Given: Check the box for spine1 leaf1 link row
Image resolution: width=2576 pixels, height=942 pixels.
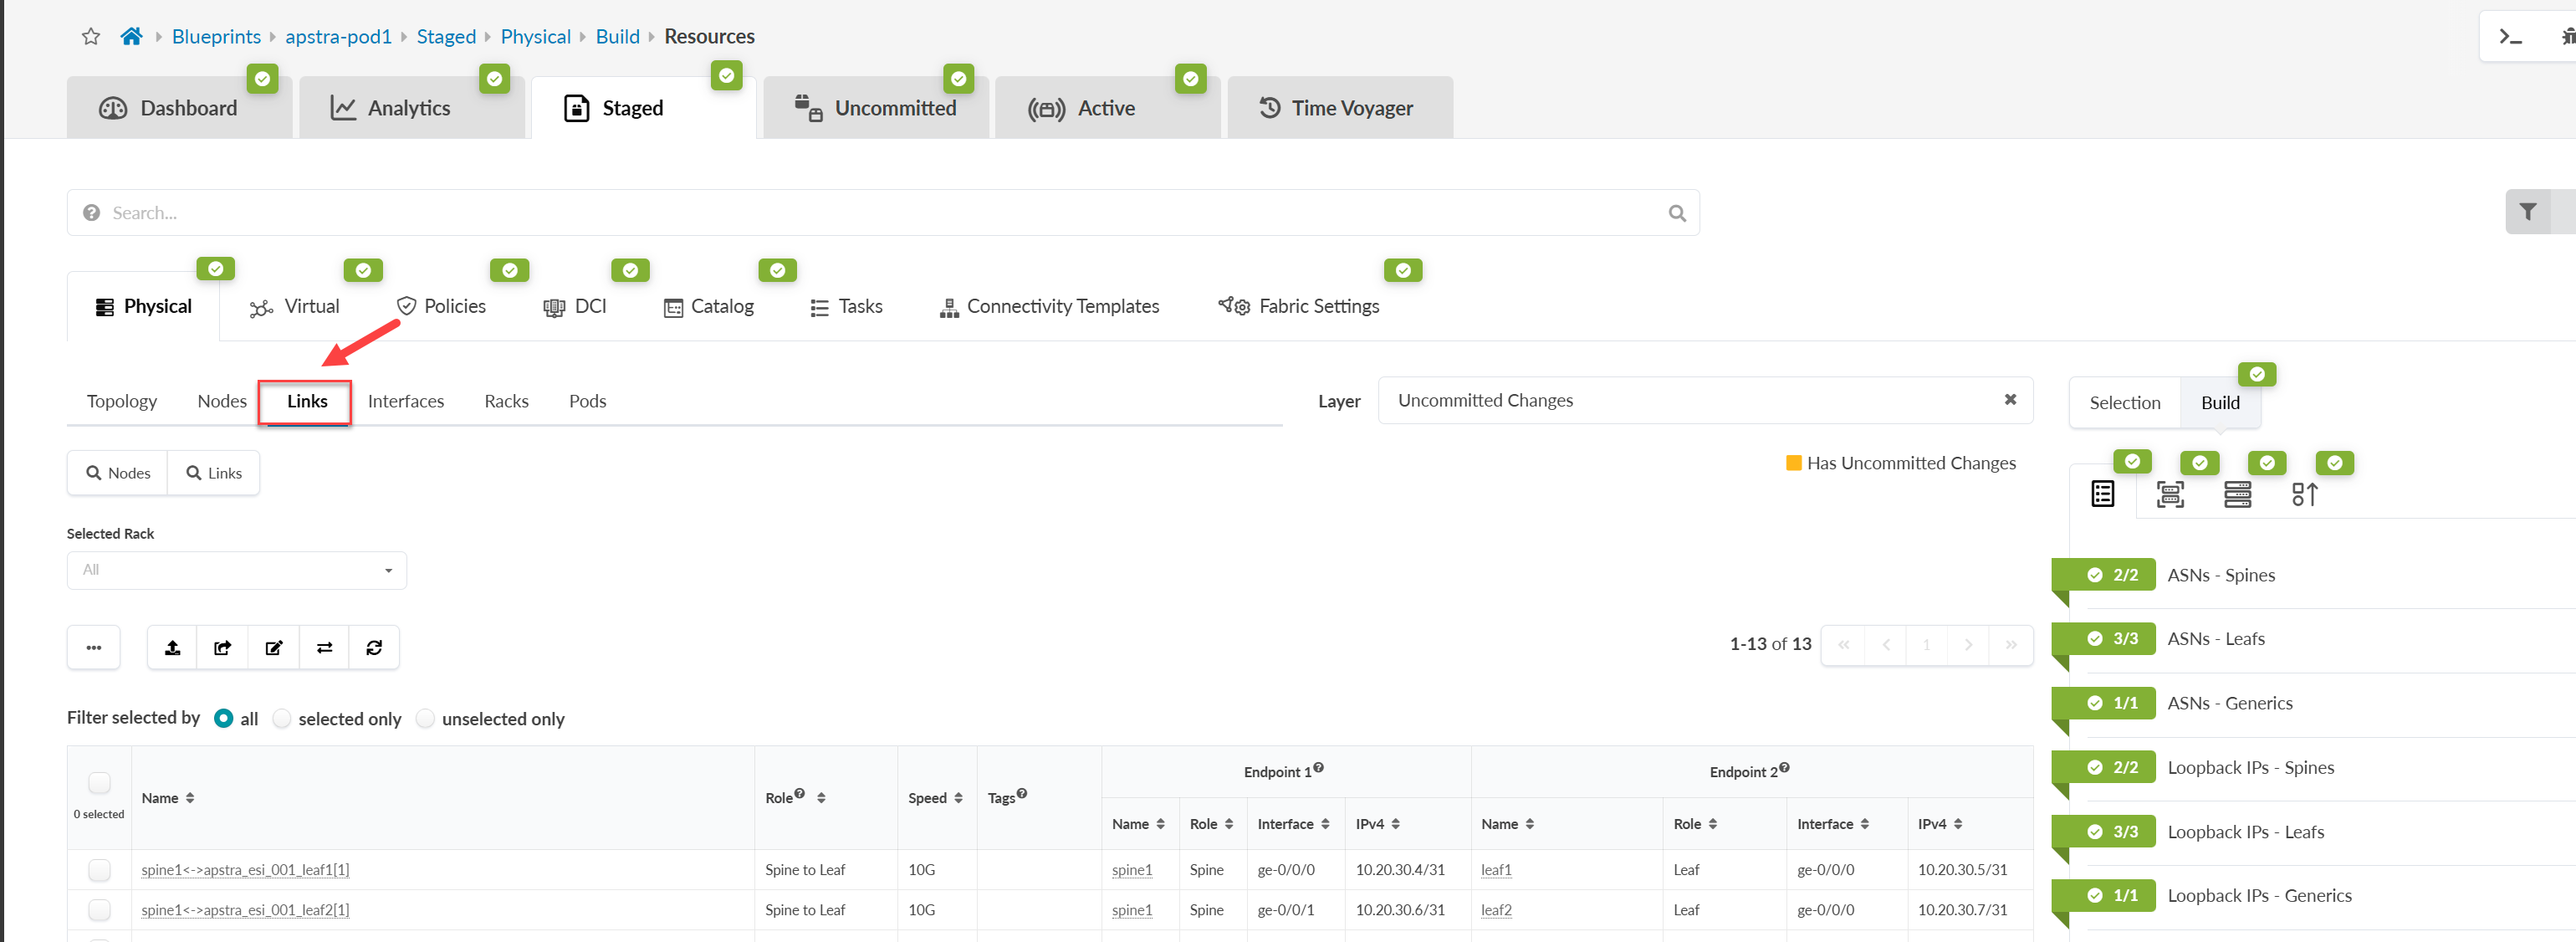Looking at the screenshot, I should tap(100, 869).
